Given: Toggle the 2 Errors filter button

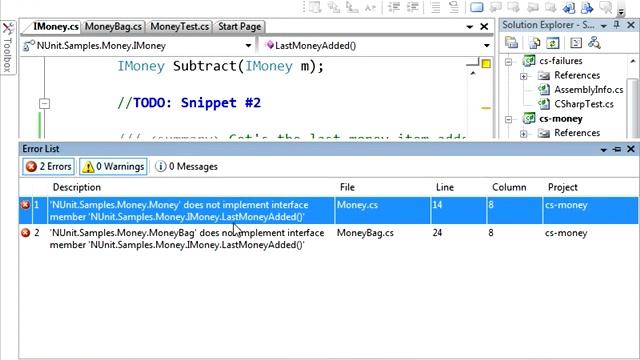Looking at the screenshot, I should click(48, 167).
